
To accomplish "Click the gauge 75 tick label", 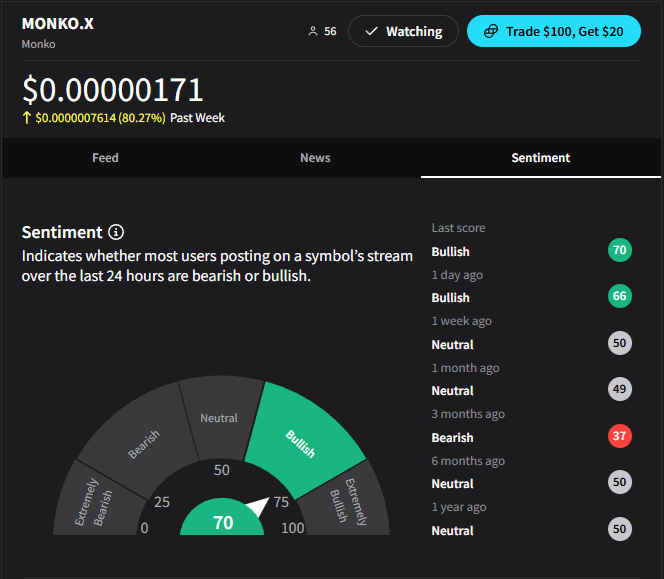I will (281, 502).
